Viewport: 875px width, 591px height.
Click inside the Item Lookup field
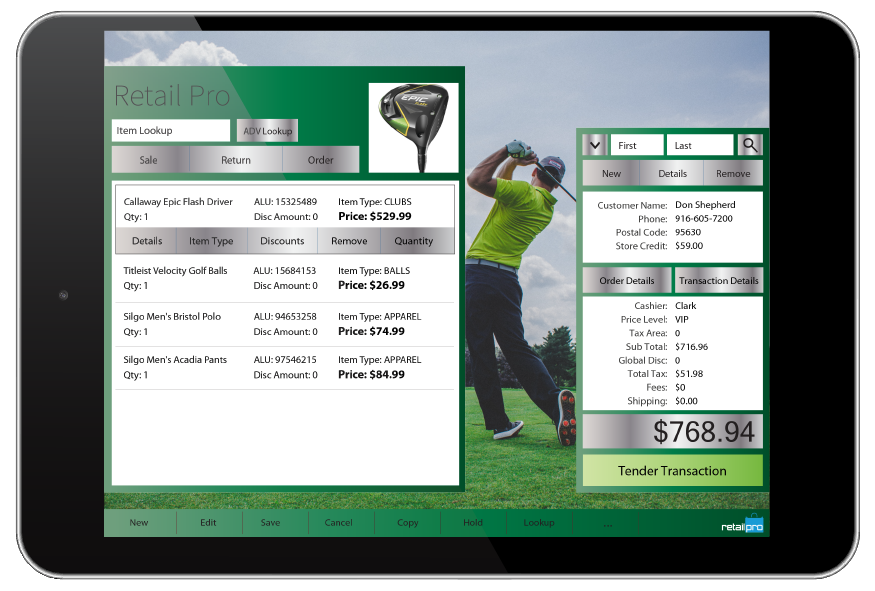pos(170,130)
